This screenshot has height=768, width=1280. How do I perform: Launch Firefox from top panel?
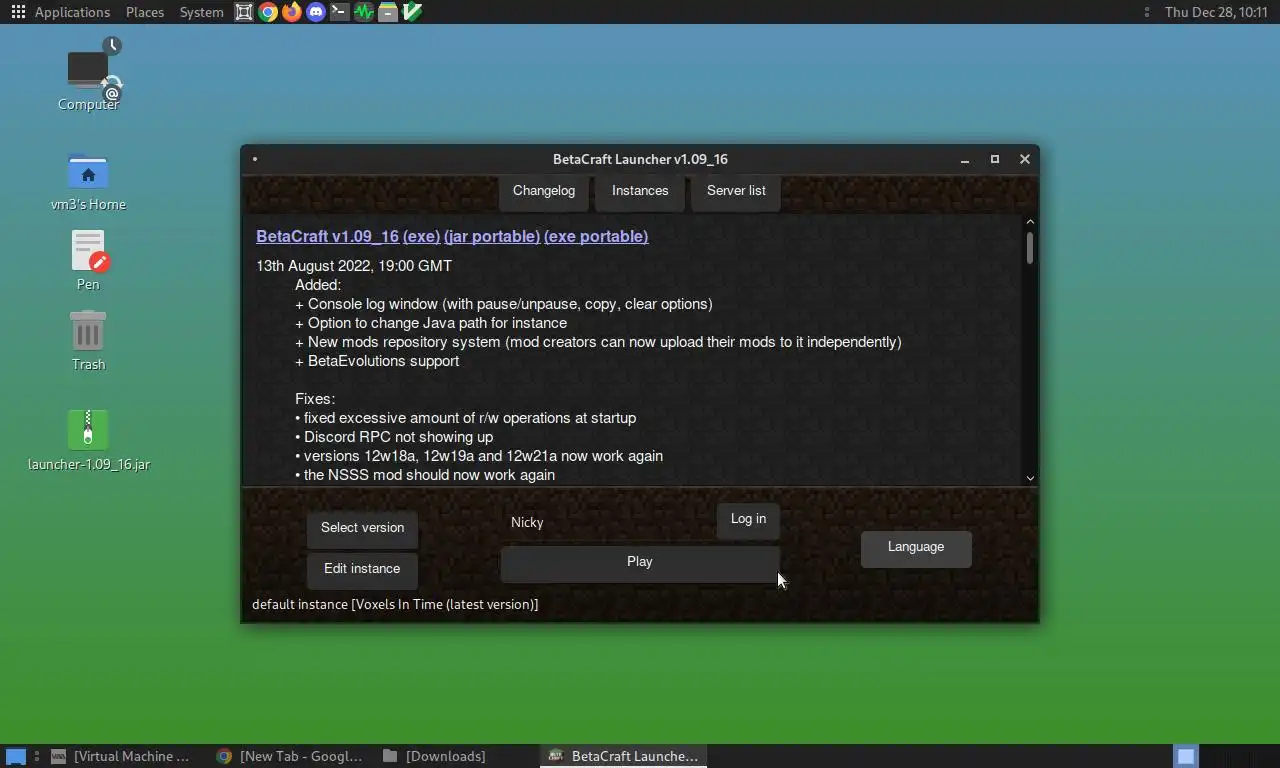point(292,12)
